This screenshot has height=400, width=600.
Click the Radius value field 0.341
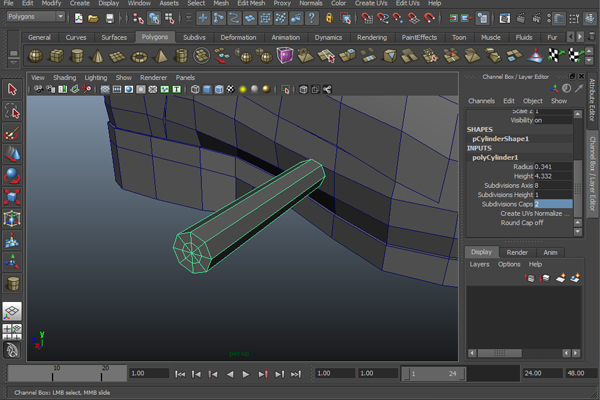pyautogui.click(x=553, y=167)
